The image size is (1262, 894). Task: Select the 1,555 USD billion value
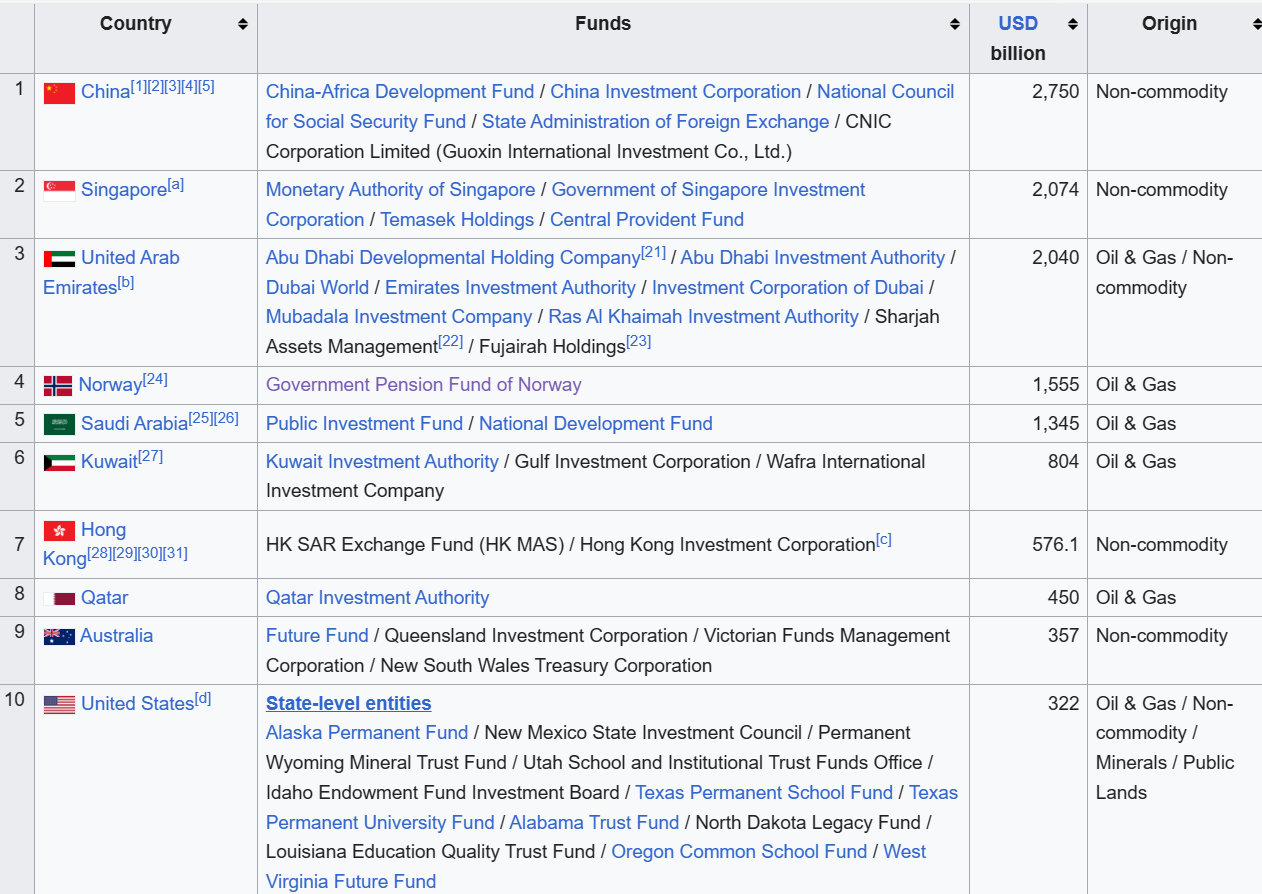pos(1055,385)
